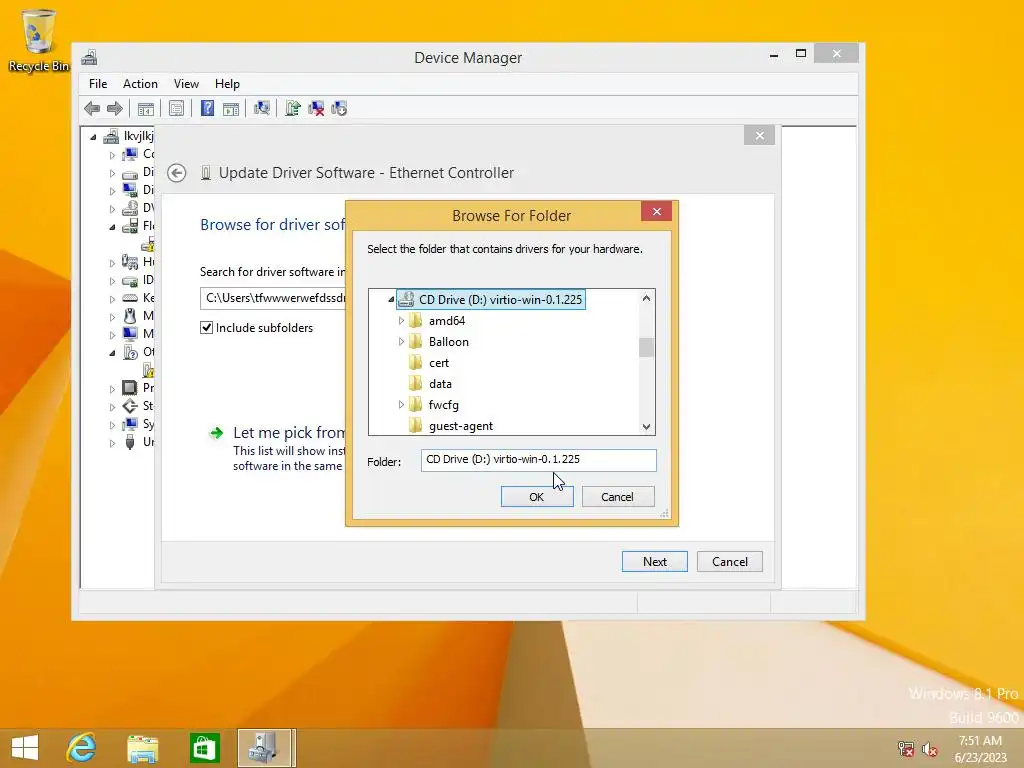Click Scan for hardware changes toolbar icon
1024x768 pixels.
point(262,108)
